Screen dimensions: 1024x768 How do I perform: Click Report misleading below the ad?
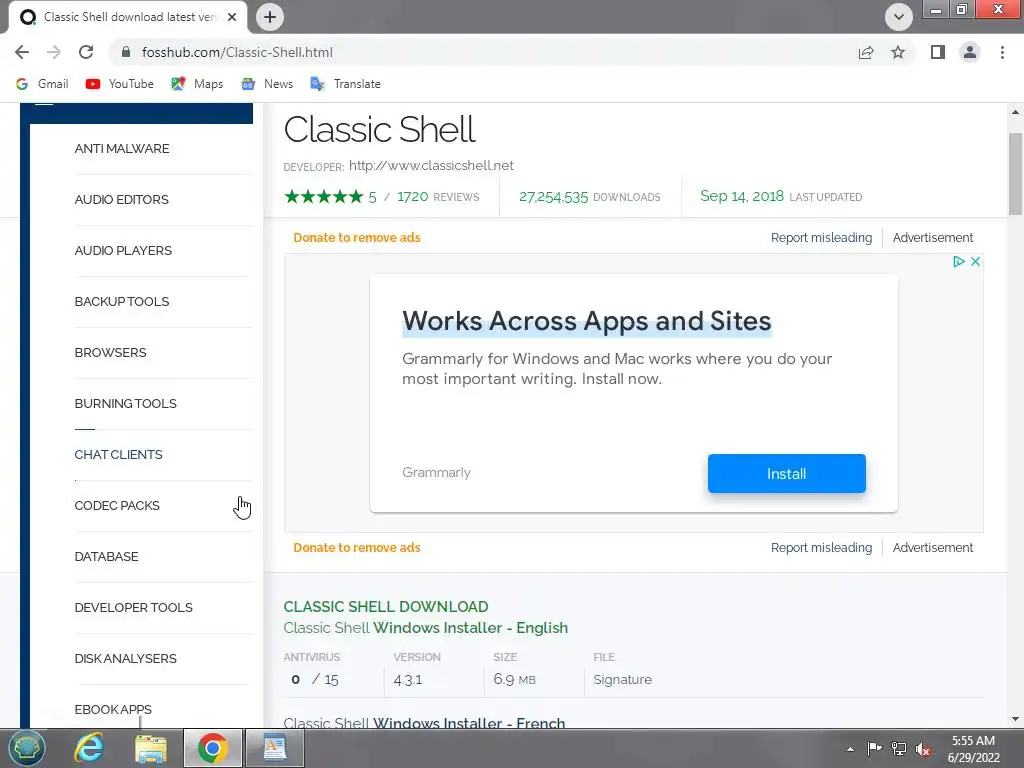(x=821, y=548)
